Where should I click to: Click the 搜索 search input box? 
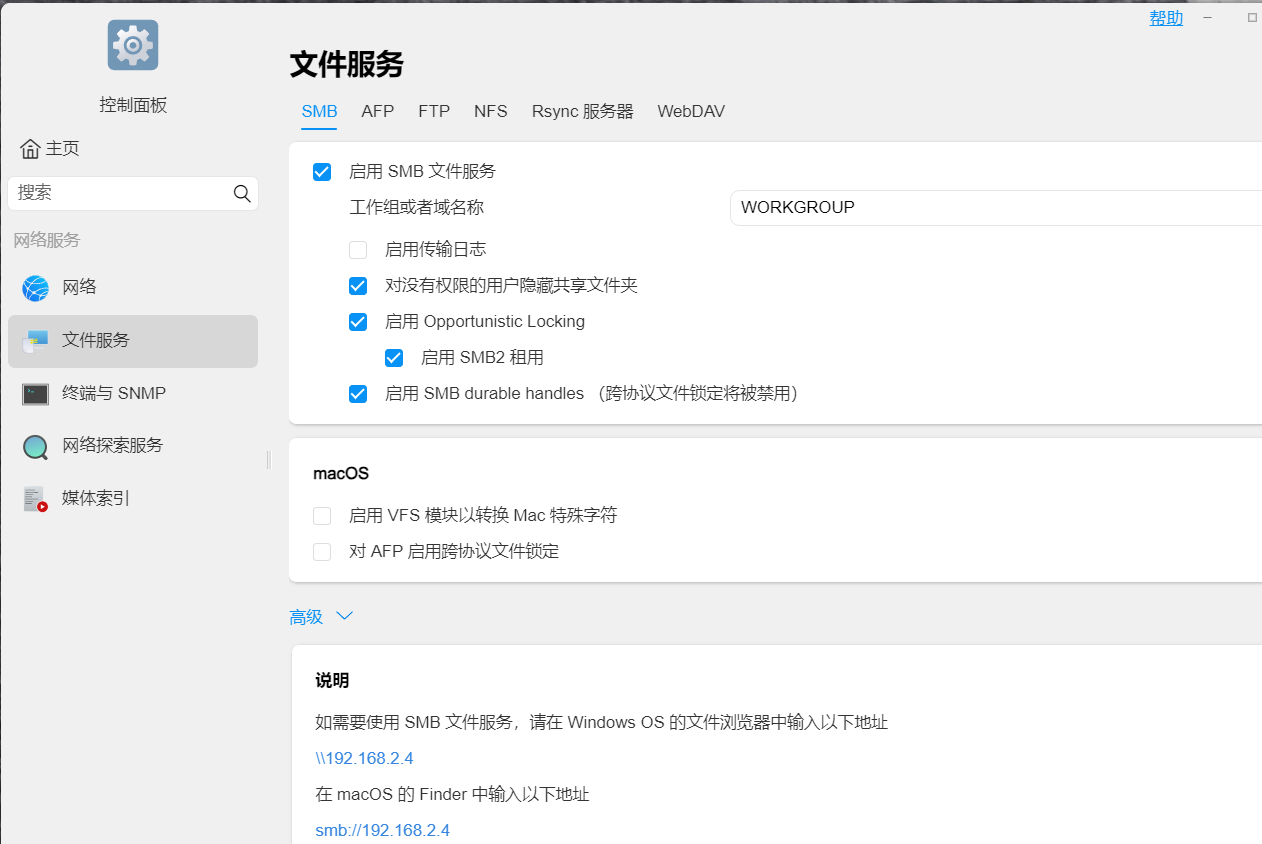tap(120, 193)
